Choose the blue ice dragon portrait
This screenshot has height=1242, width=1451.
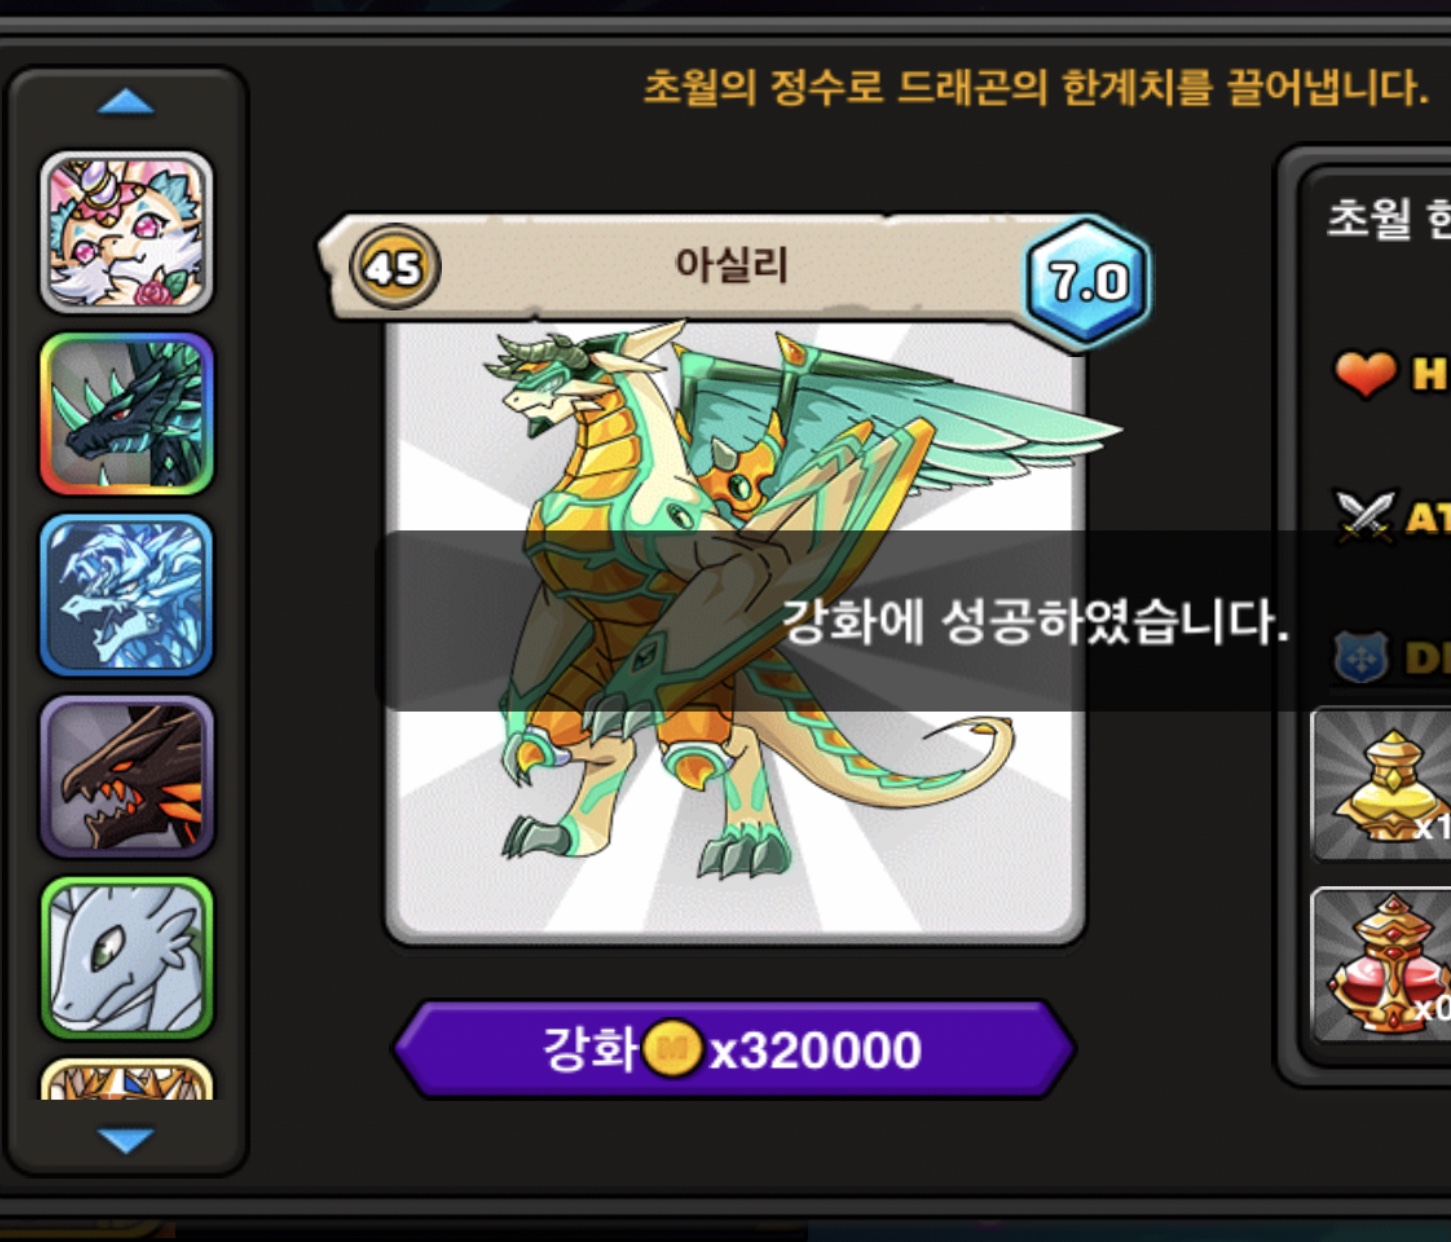point(126,595)
